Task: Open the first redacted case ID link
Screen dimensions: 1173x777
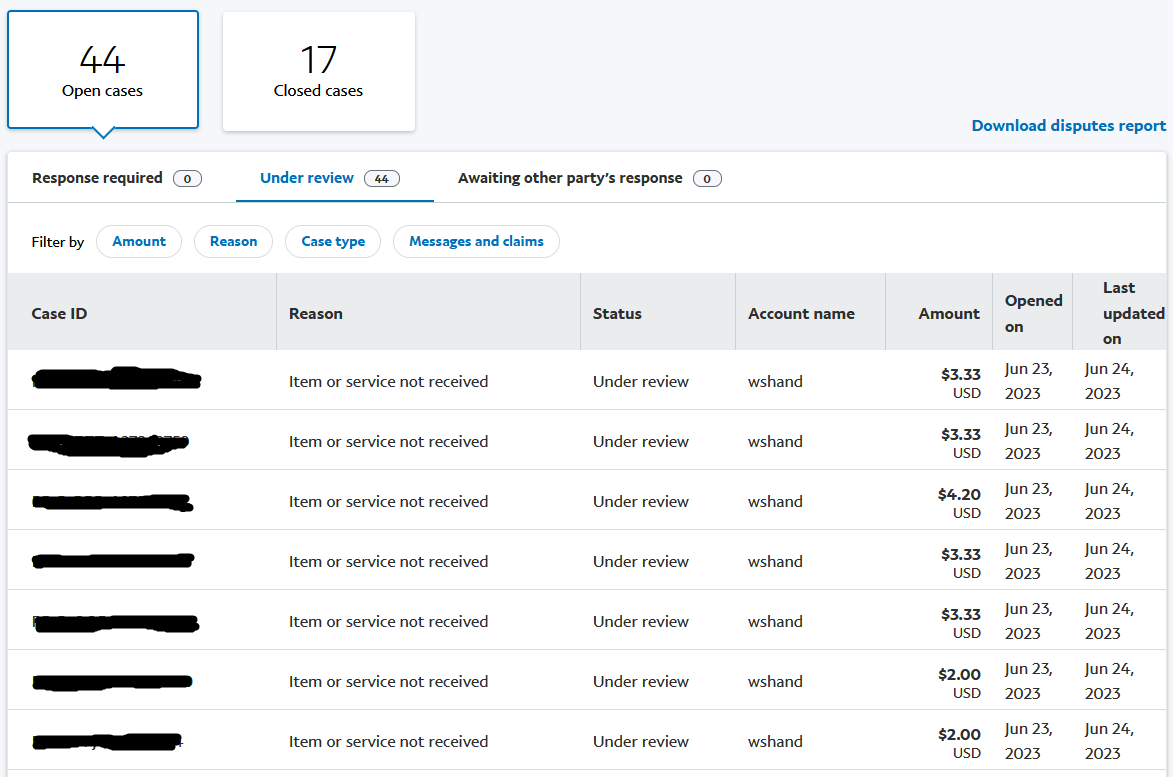Action: pos(116,379)
